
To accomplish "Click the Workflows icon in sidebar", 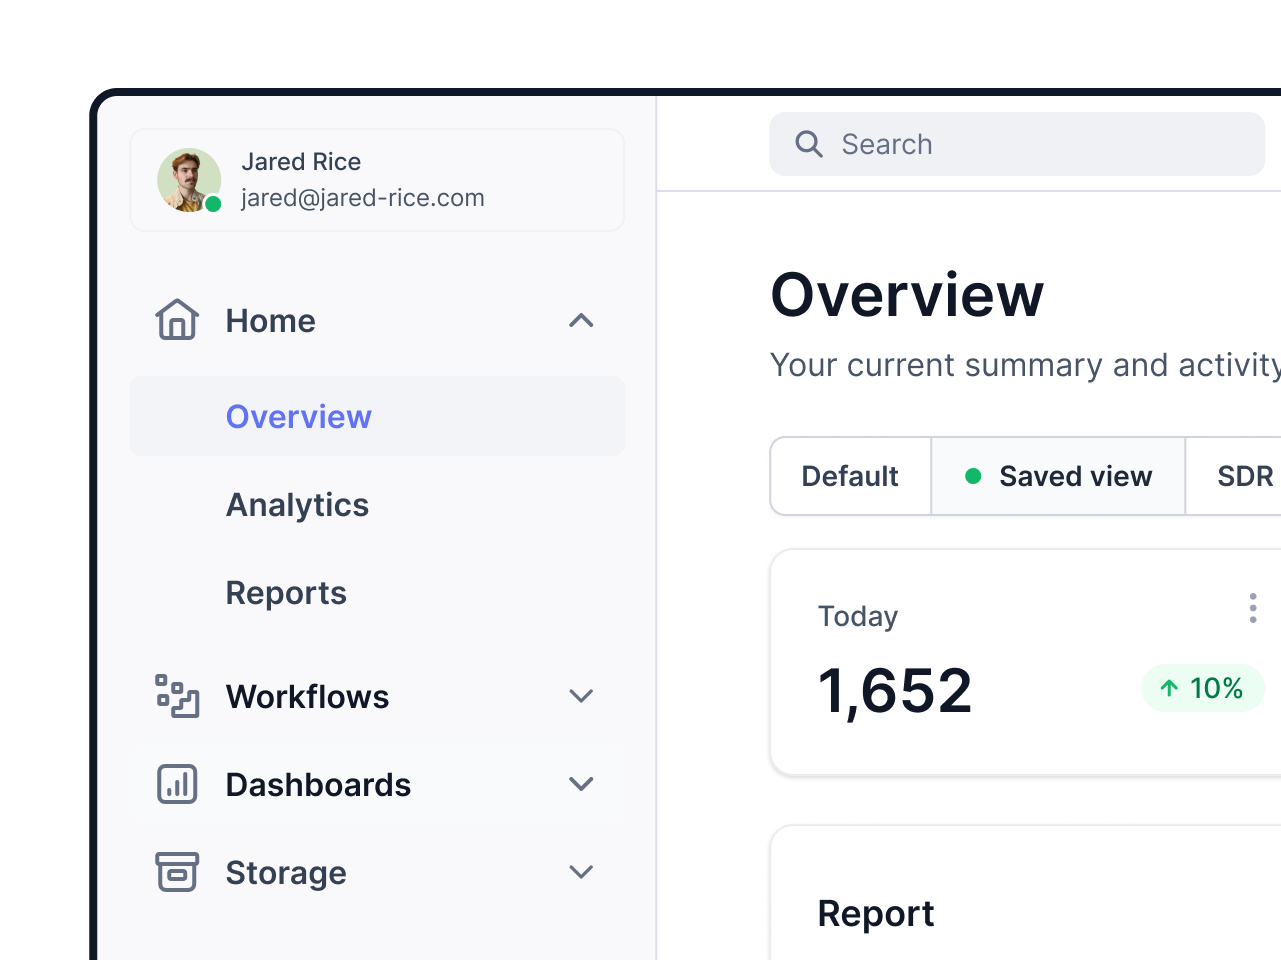I will [177, 696].
